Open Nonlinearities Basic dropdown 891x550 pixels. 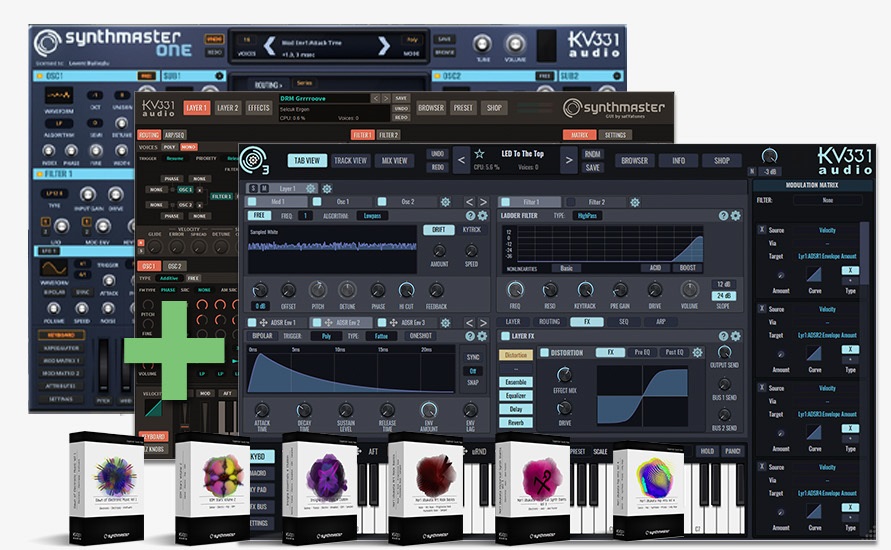[567, 268]
